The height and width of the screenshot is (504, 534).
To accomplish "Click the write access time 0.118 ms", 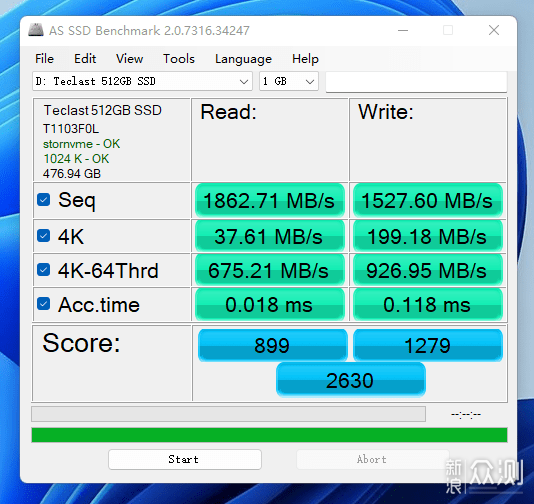I will [x=427, y=304].
